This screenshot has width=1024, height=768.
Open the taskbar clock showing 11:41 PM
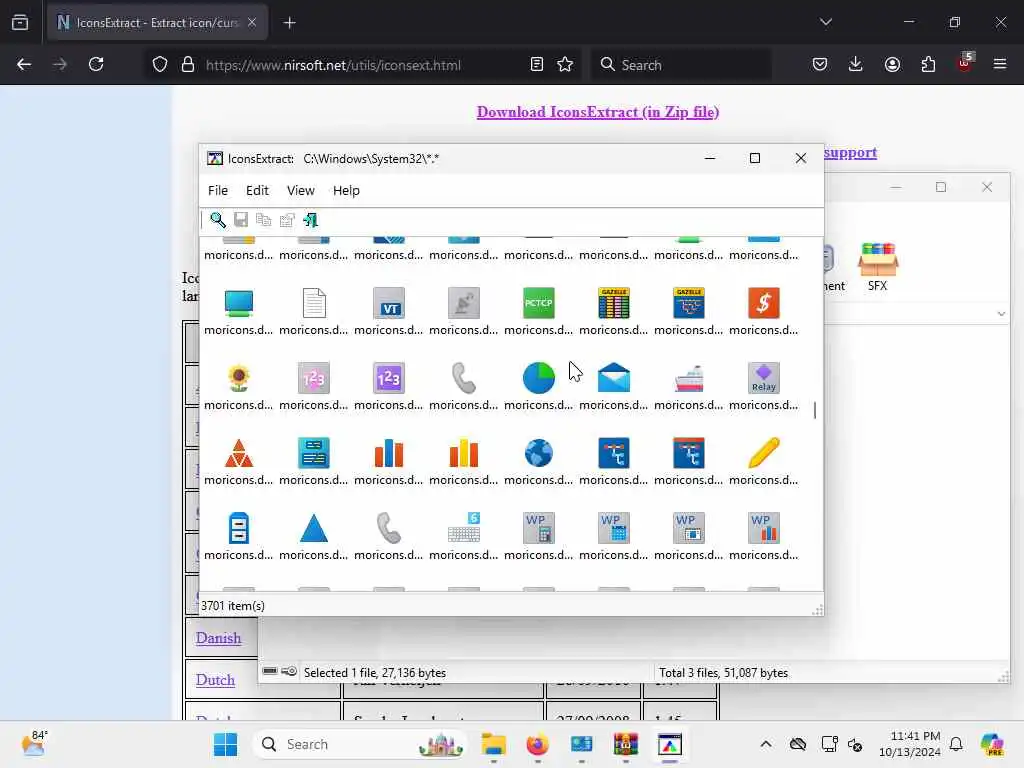[909, 744]
